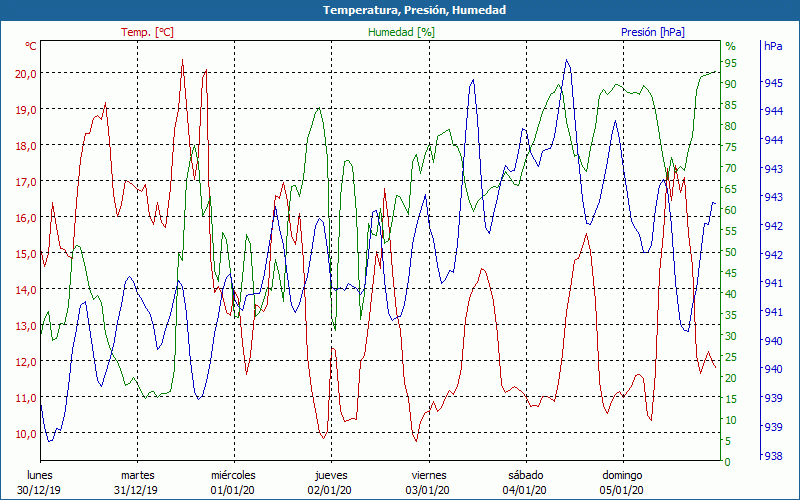Image resolution: width=800 pixels, height=500 pixels.
Task: Click the "16,0" temperature axis value
Action: tap(27, 217)
